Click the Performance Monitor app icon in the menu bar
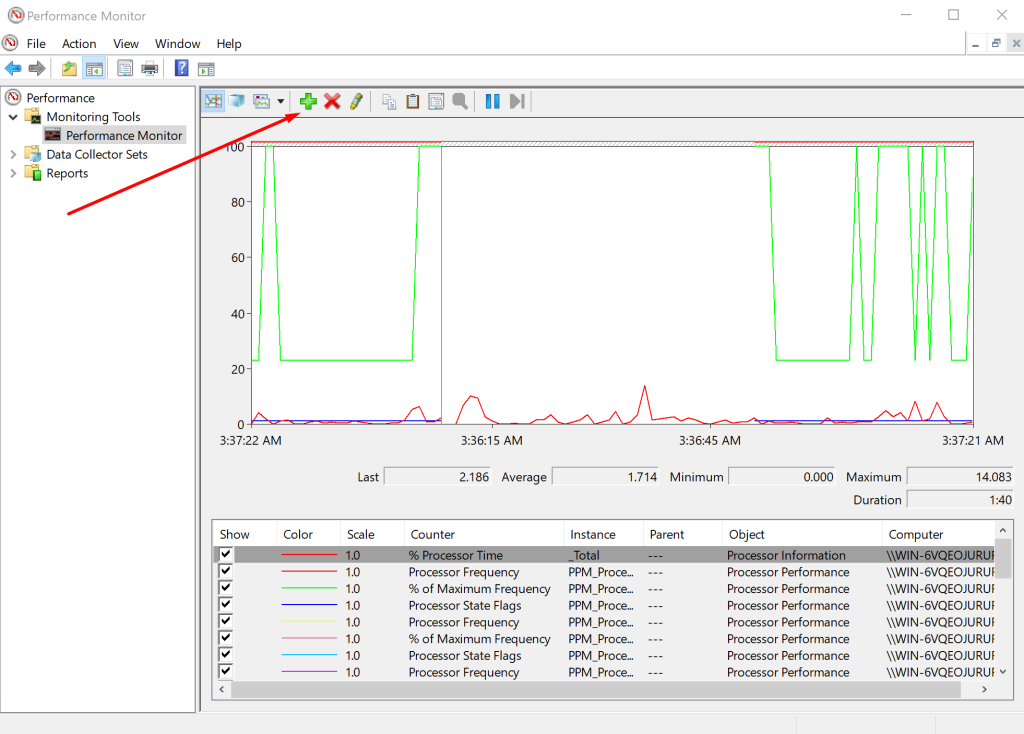 pos(10,43)
